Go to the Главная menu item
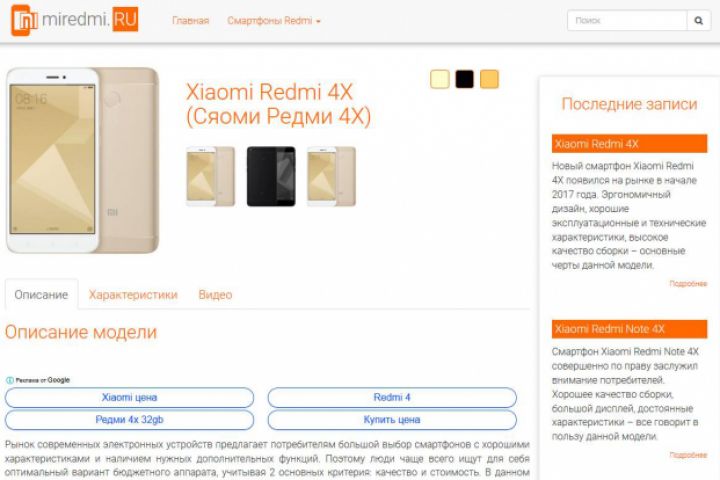 click(190, 21)
